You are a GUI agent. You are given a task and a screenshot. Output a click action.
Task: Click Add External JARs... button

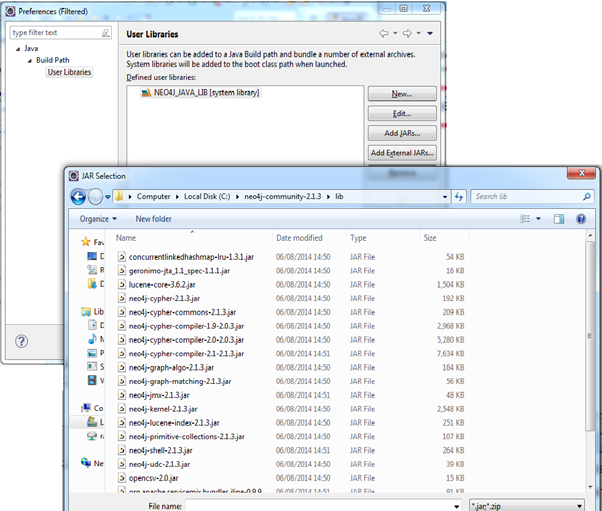pyautogui.click(x=402, y=153)
